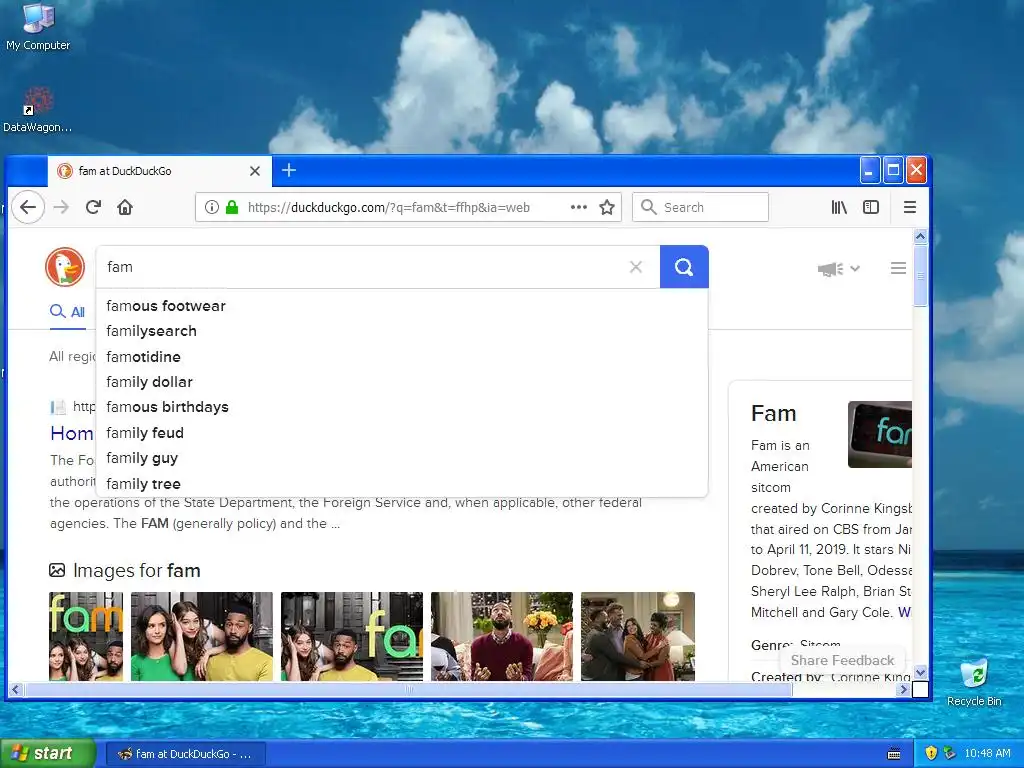1024x768 pixels.
Task: Choose suggestion 'family feud'
Action: pos(145,433)
